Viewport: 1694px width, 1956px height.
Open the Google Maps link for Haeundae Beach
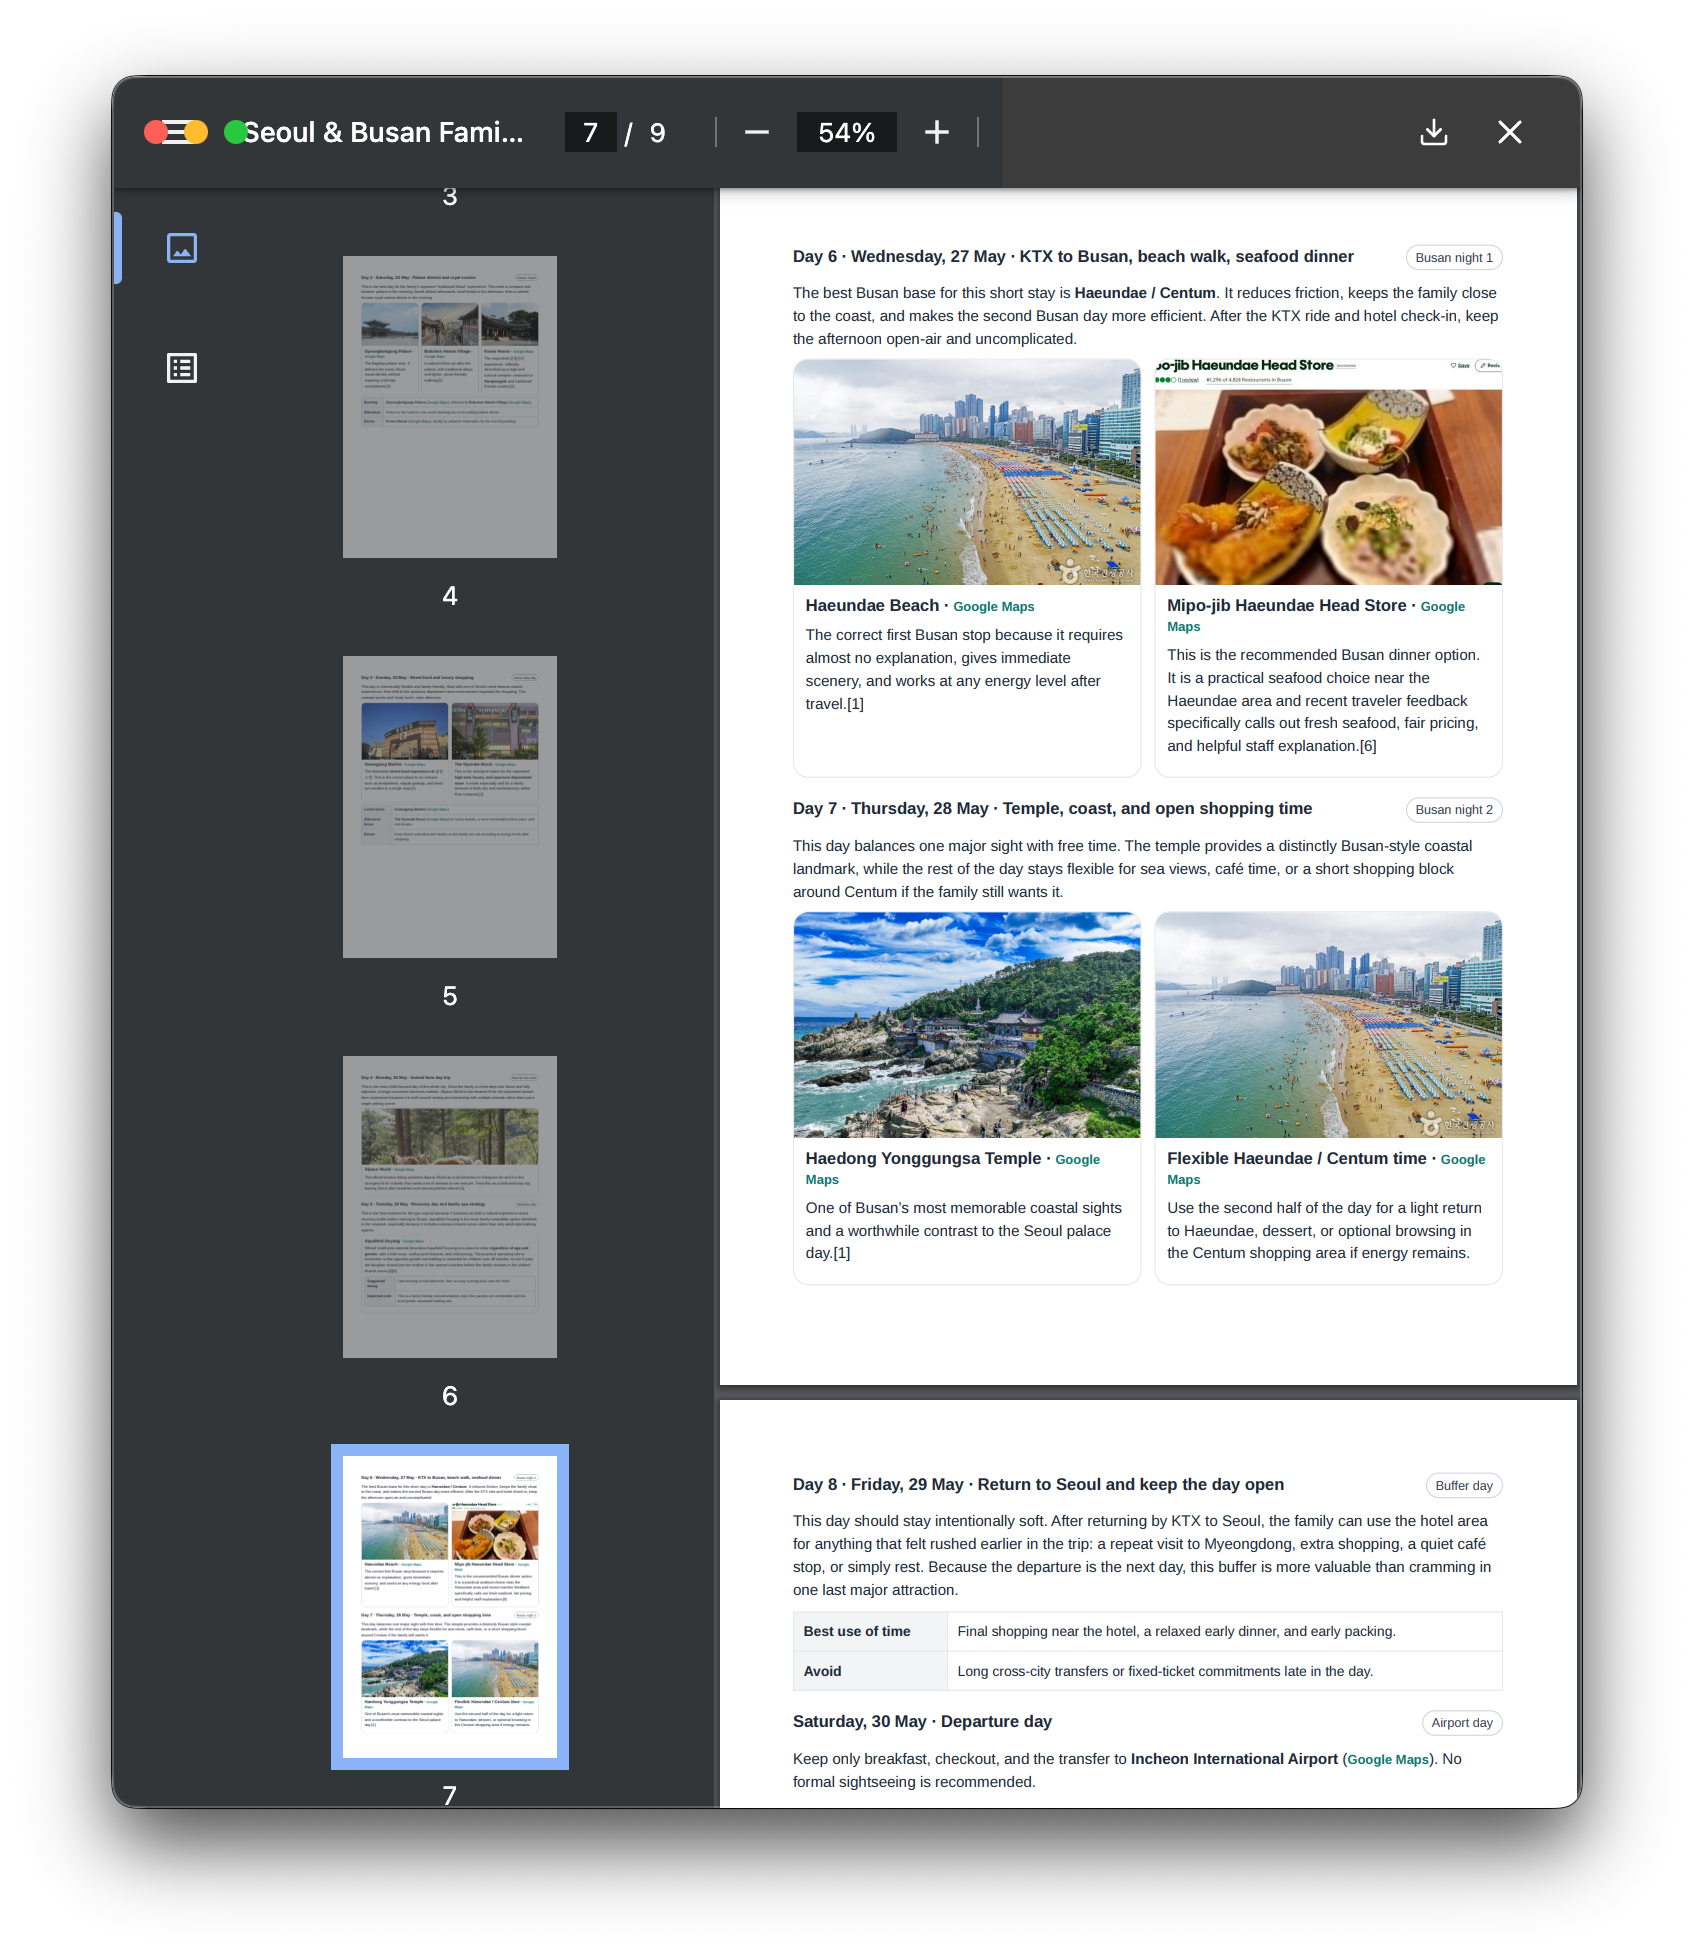click(x=993, y=607)
